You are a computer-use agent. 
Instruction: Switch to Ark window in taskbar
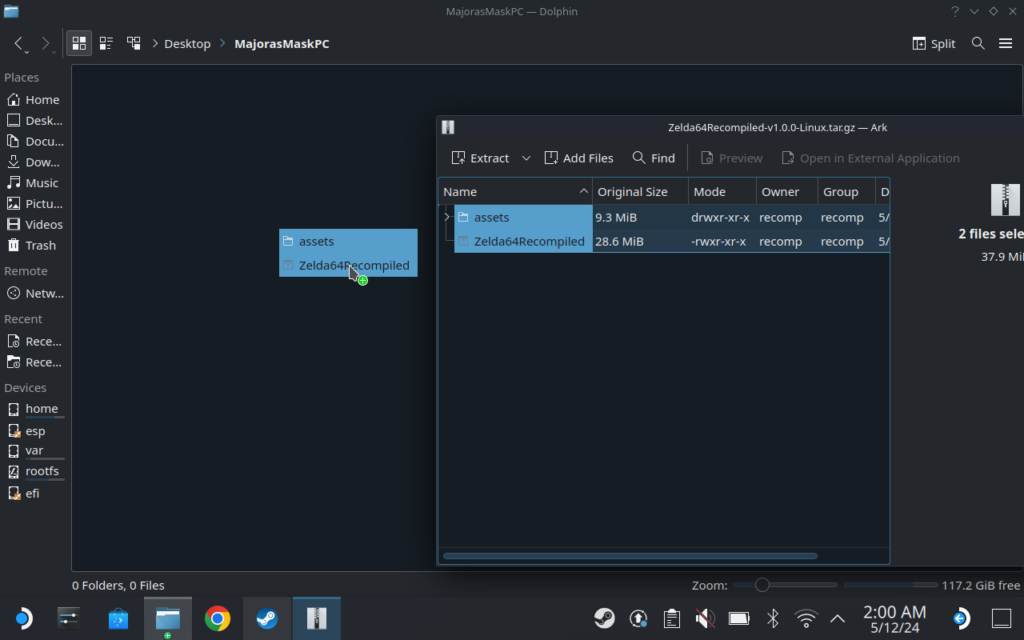pos(317,618)
